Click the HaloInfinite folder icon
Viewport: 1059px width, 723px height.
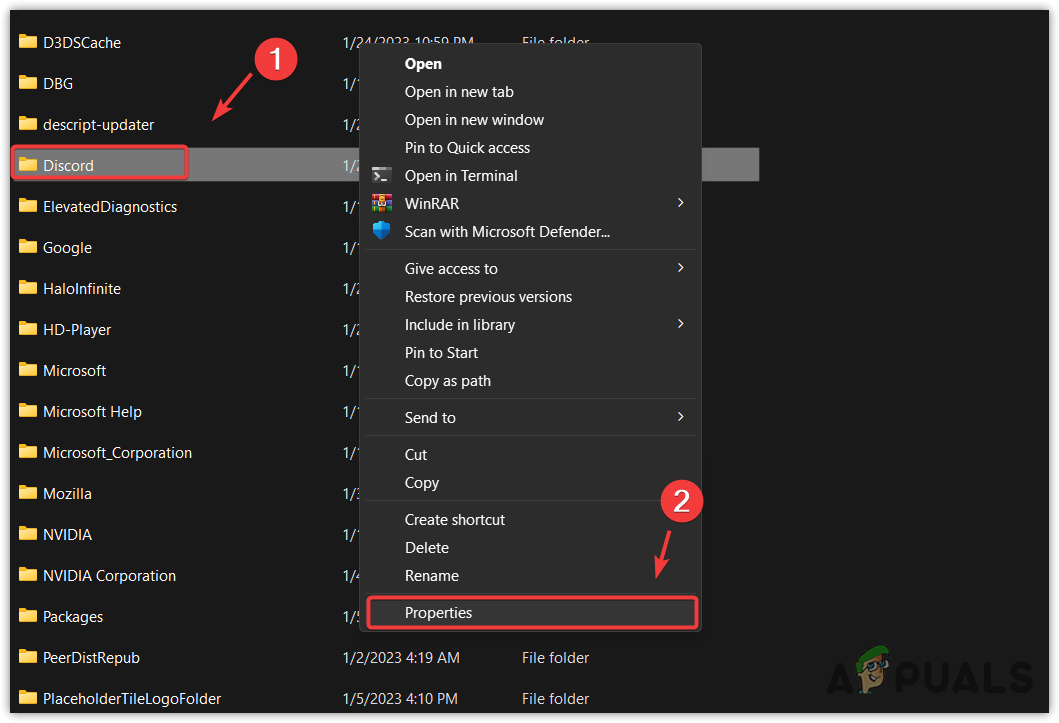[27, 288]
